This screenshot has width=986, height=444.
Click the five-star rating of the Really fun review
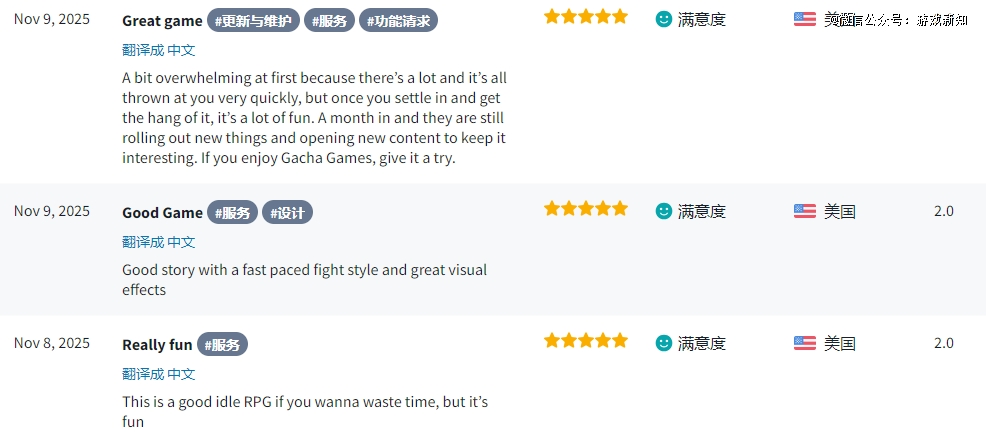[x=586, y=341]
